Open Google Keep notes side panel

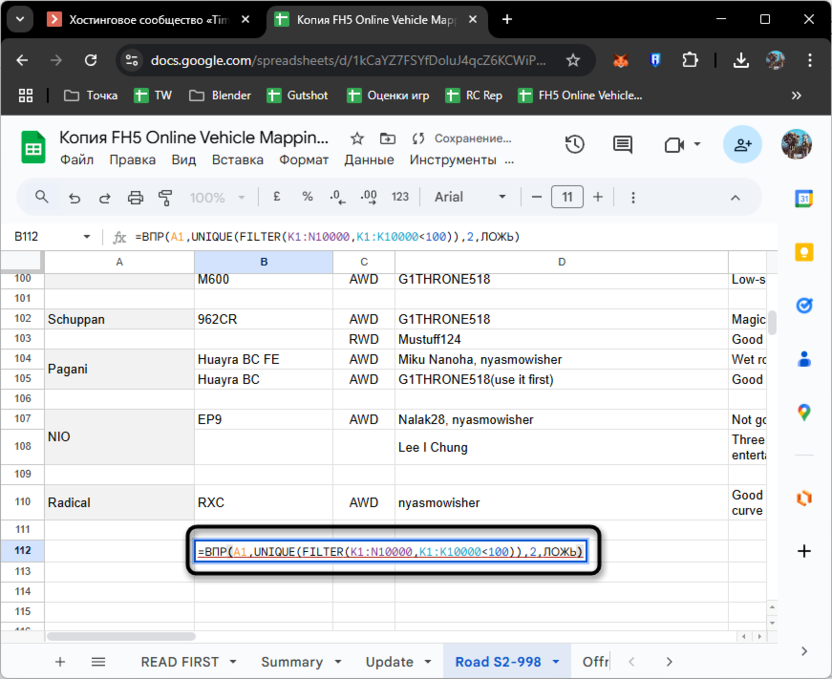(x=804, y=253)
